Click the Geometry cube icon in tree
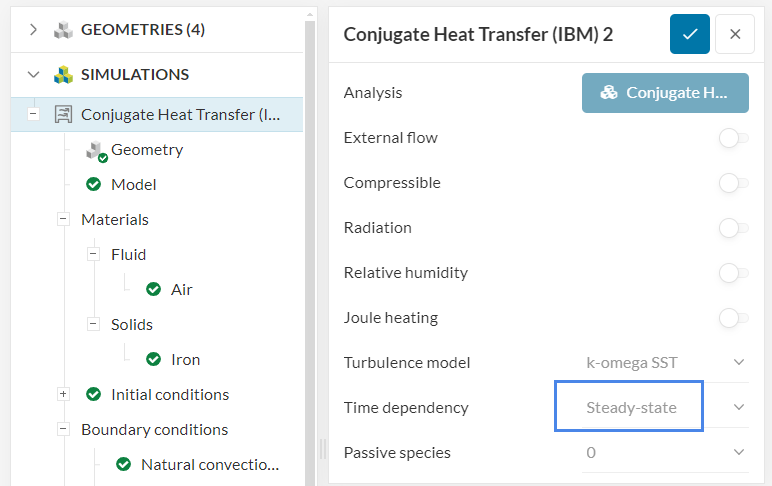Viewport: 772px width, 486px height. 95,150
